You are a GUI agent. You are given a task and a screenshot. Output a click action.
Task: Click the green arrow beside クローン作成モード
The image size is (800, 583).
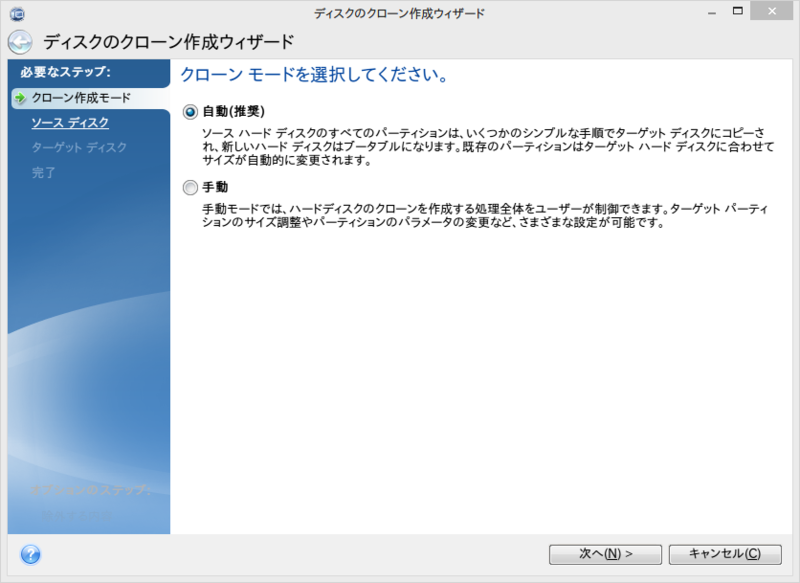[x=20, y=98]
